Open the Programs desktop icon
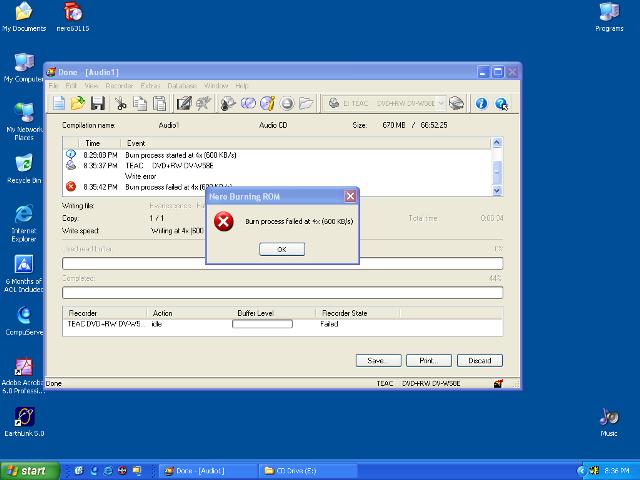Viewport: 640px width, 480px height. click(x=609, y=17)
